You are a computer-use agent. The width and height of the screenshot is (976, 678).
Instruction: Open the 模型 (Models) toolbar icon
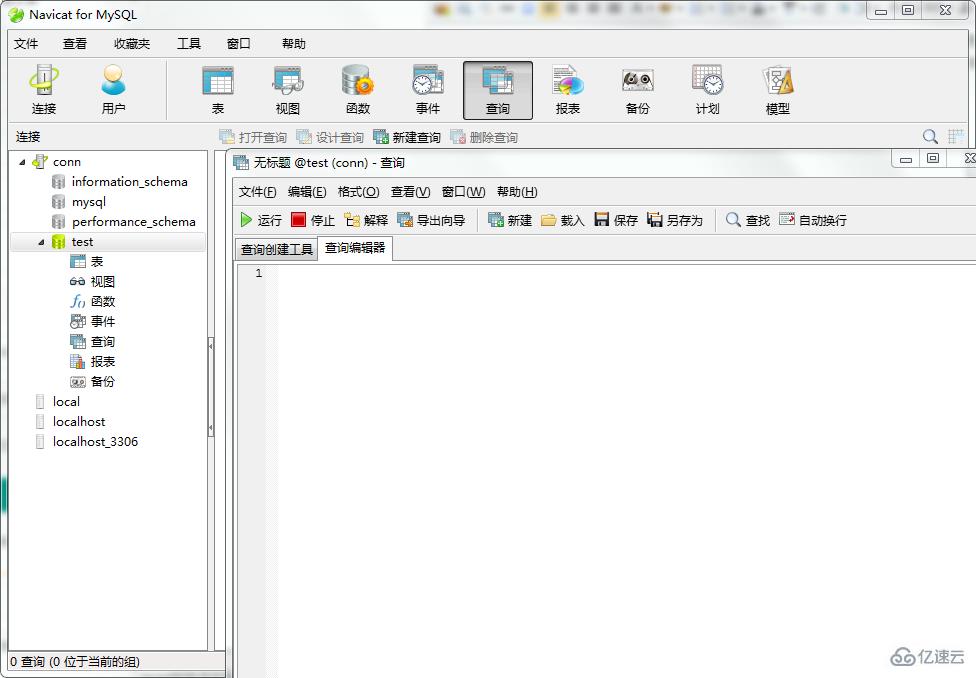tap(776, 88)
